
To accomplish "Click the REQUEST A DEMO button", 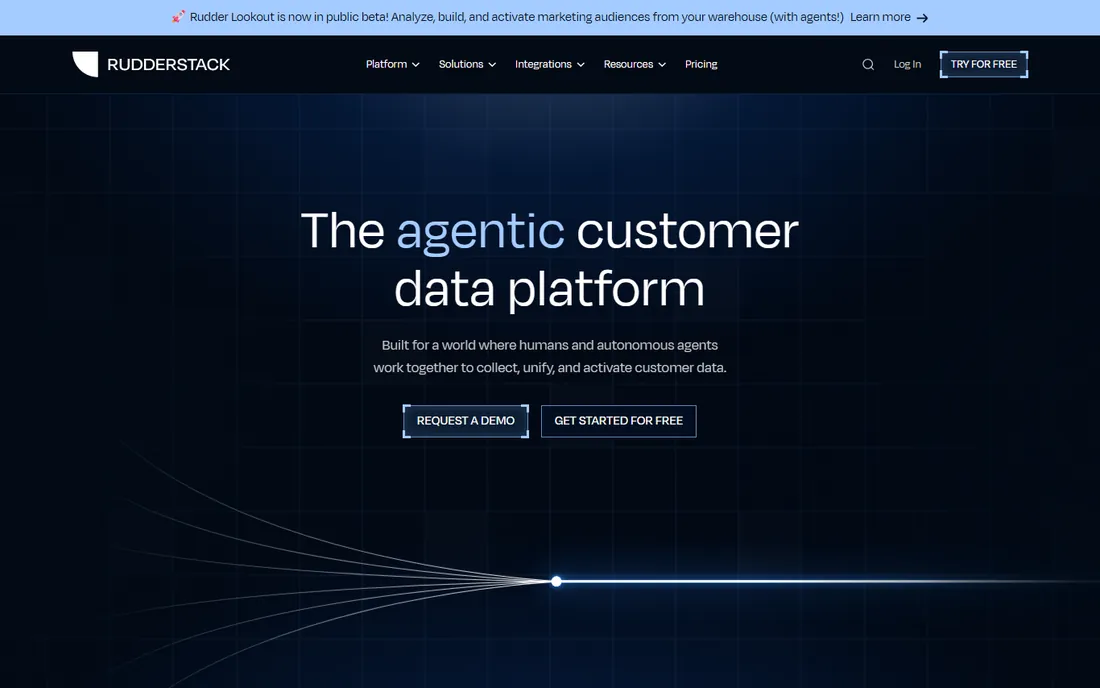I will pos(466,421).
